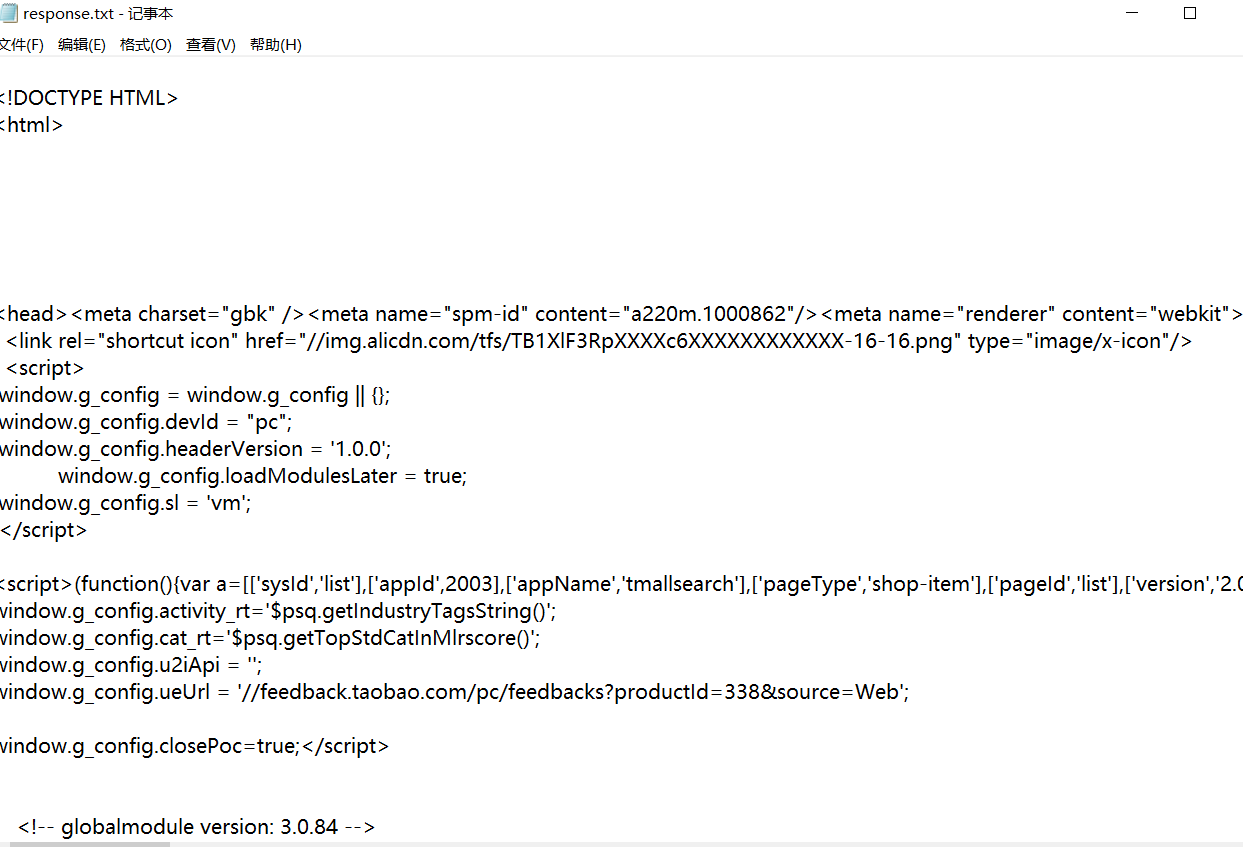Open the 文件(F) menu
Image resolution: width=1243 pixels, height=847 pixels.
pyautogui.click(x=22, y=45)
